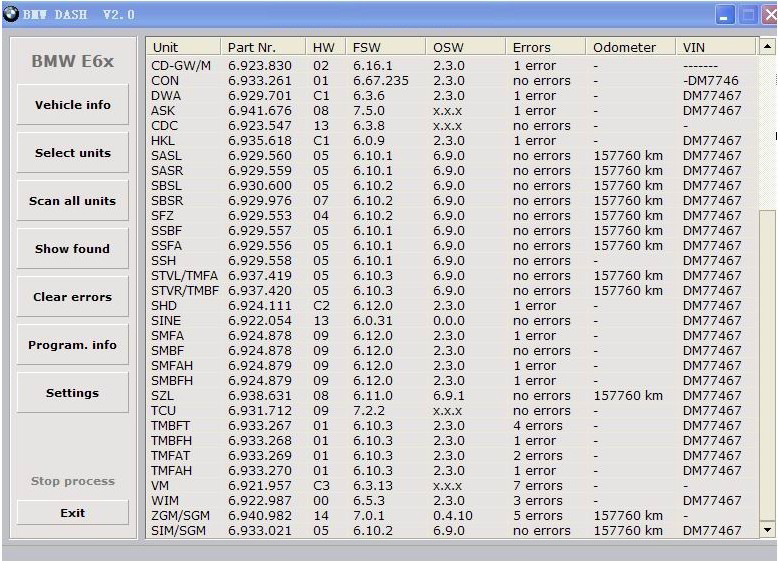Select the SHD unit row
The width and height of the screenshot is (778, 561).
(x=452, y=306)
